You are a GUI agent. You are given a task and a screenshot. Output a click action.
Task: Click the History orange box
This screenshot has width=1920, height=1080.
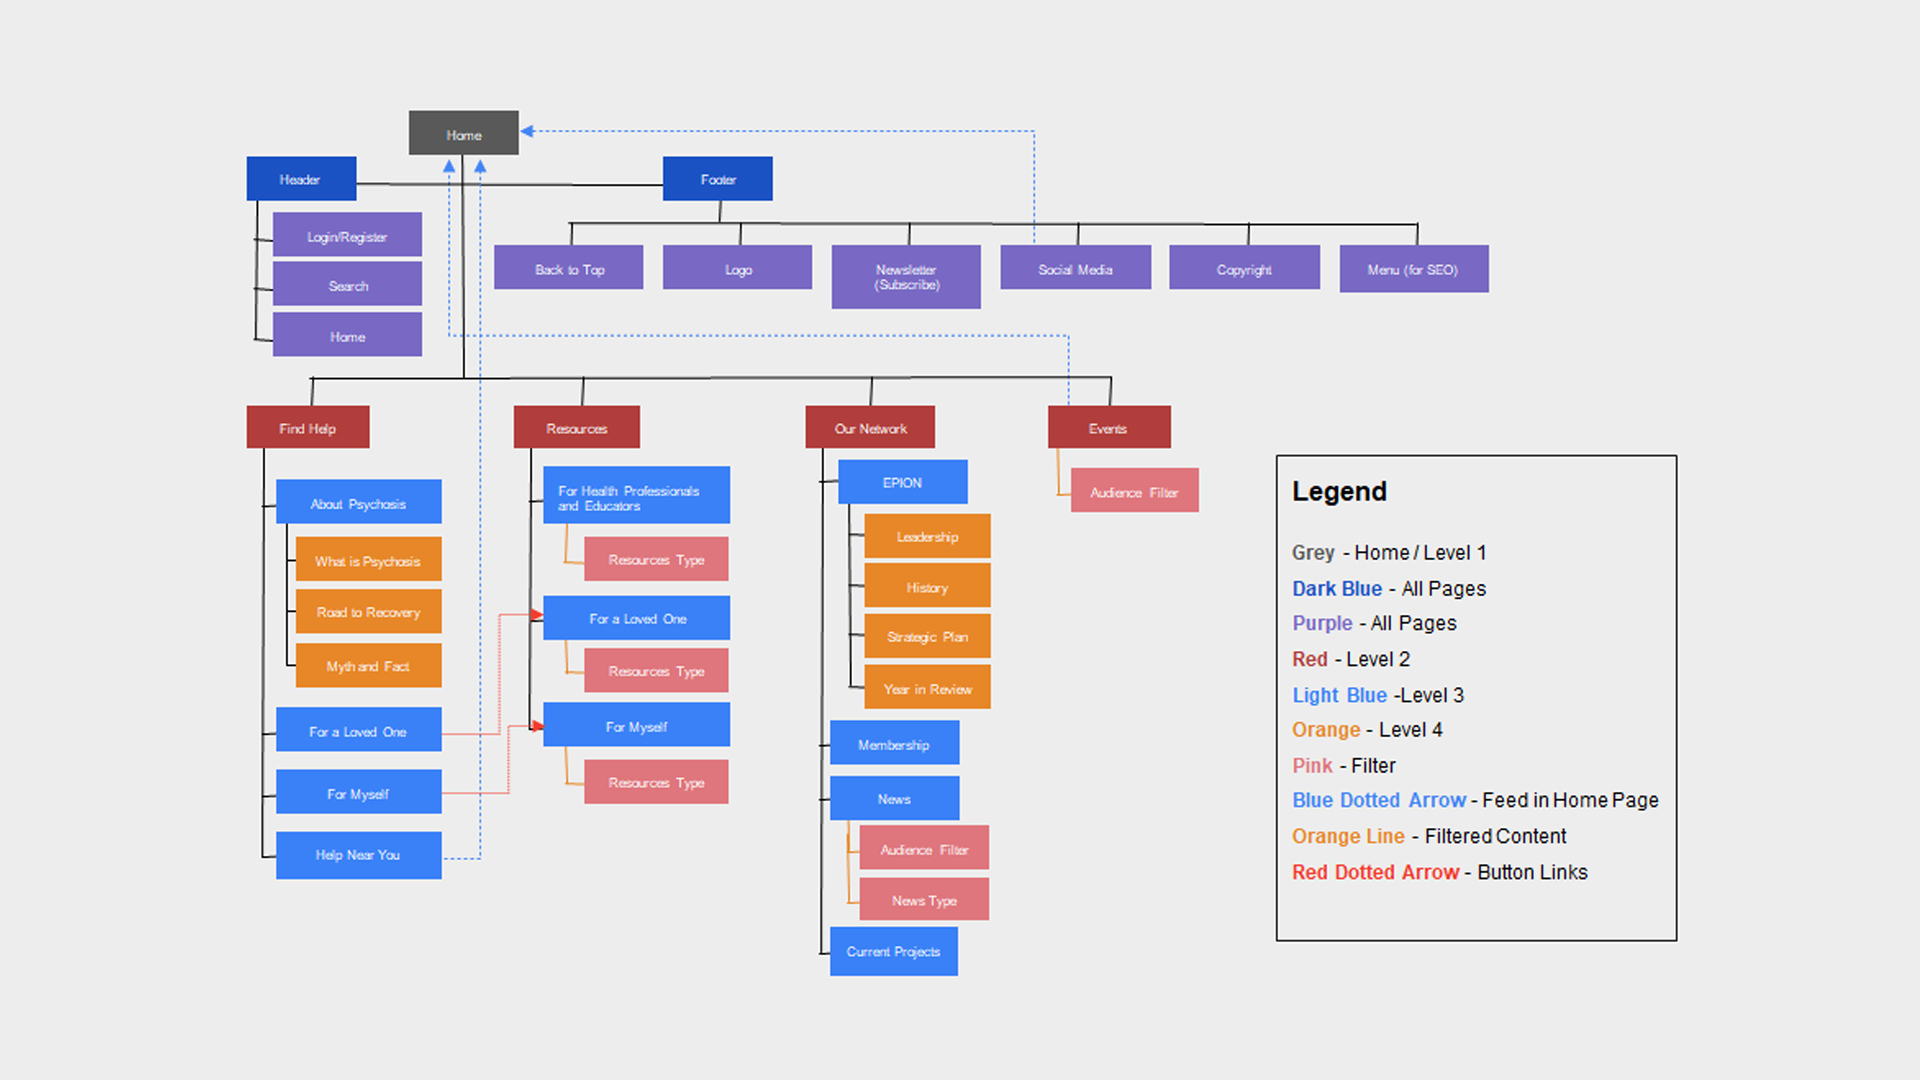[x=927, y=586]
